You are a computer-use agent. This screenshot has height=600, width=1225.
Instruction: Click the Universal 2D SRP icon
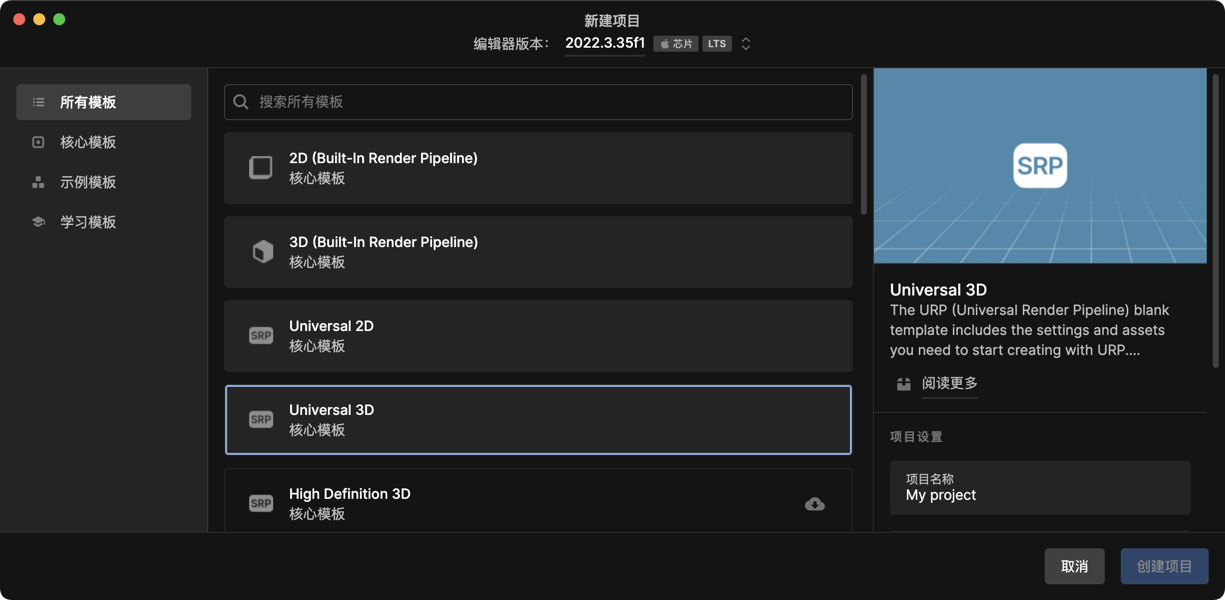[x=261, y=336]
